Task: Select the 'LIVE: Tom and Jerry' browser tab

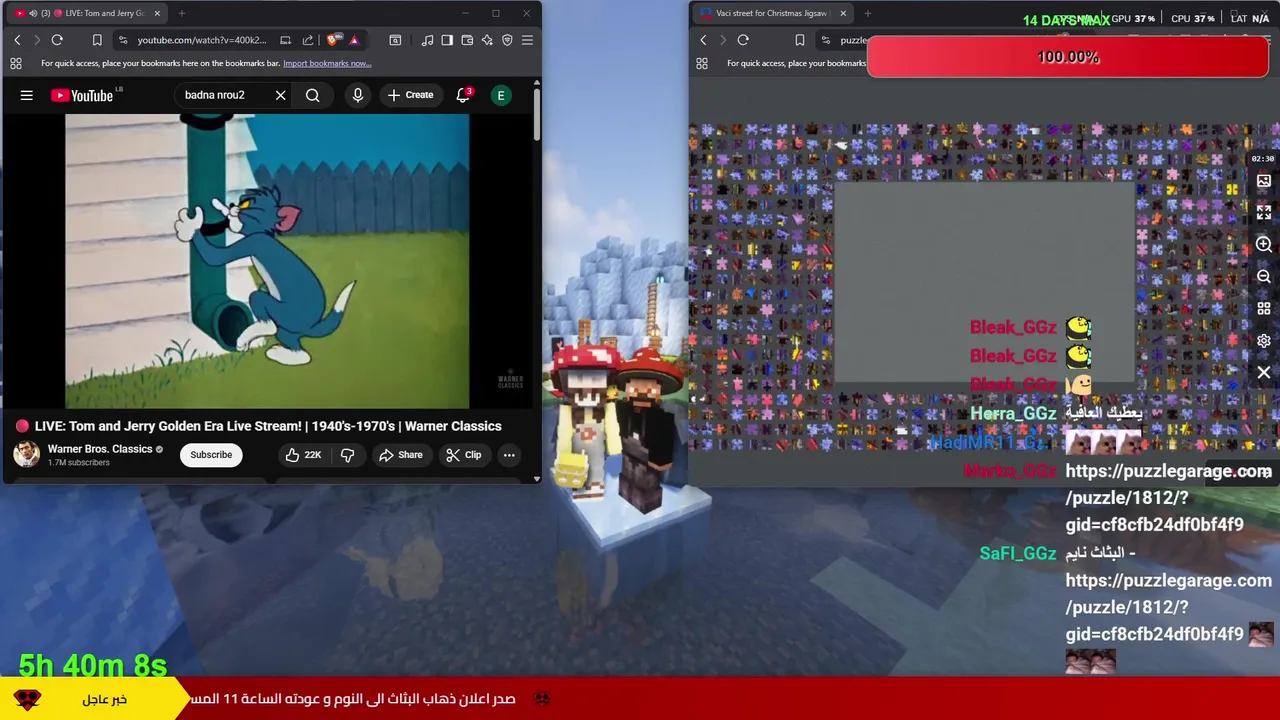Action: tap(85, 13)
